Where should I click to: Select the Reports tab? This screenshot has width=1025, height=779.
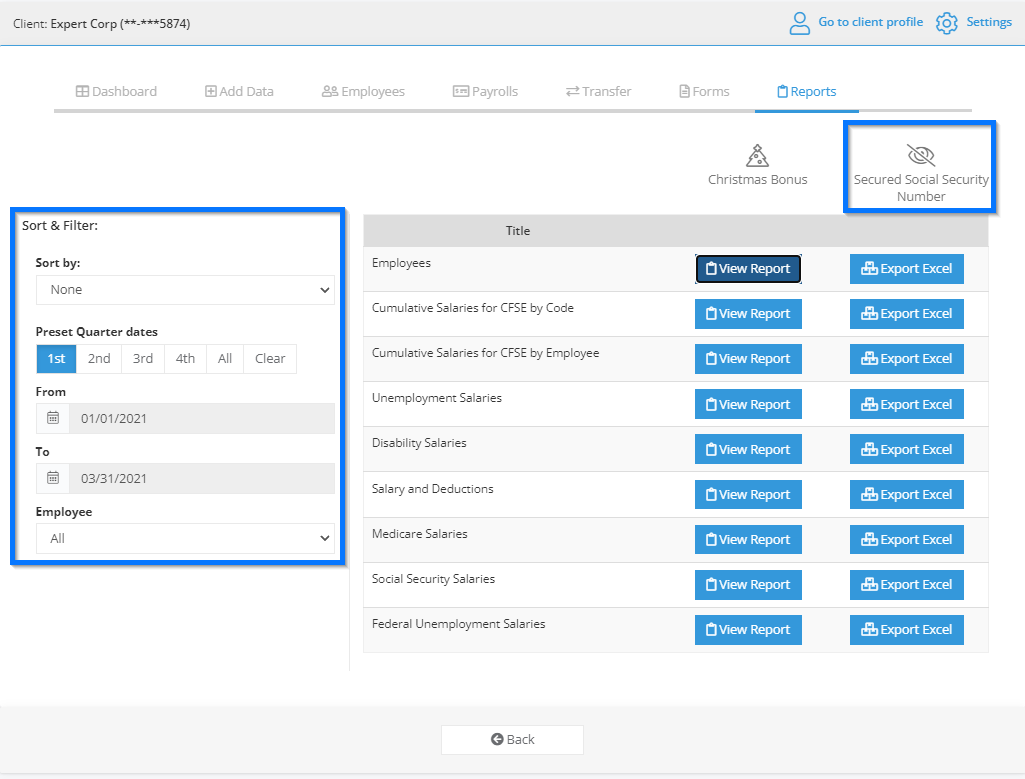[x=807, y=91]
